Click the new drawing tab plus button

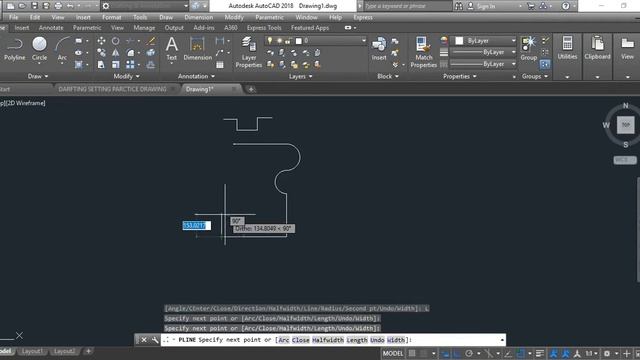point(251,89)
